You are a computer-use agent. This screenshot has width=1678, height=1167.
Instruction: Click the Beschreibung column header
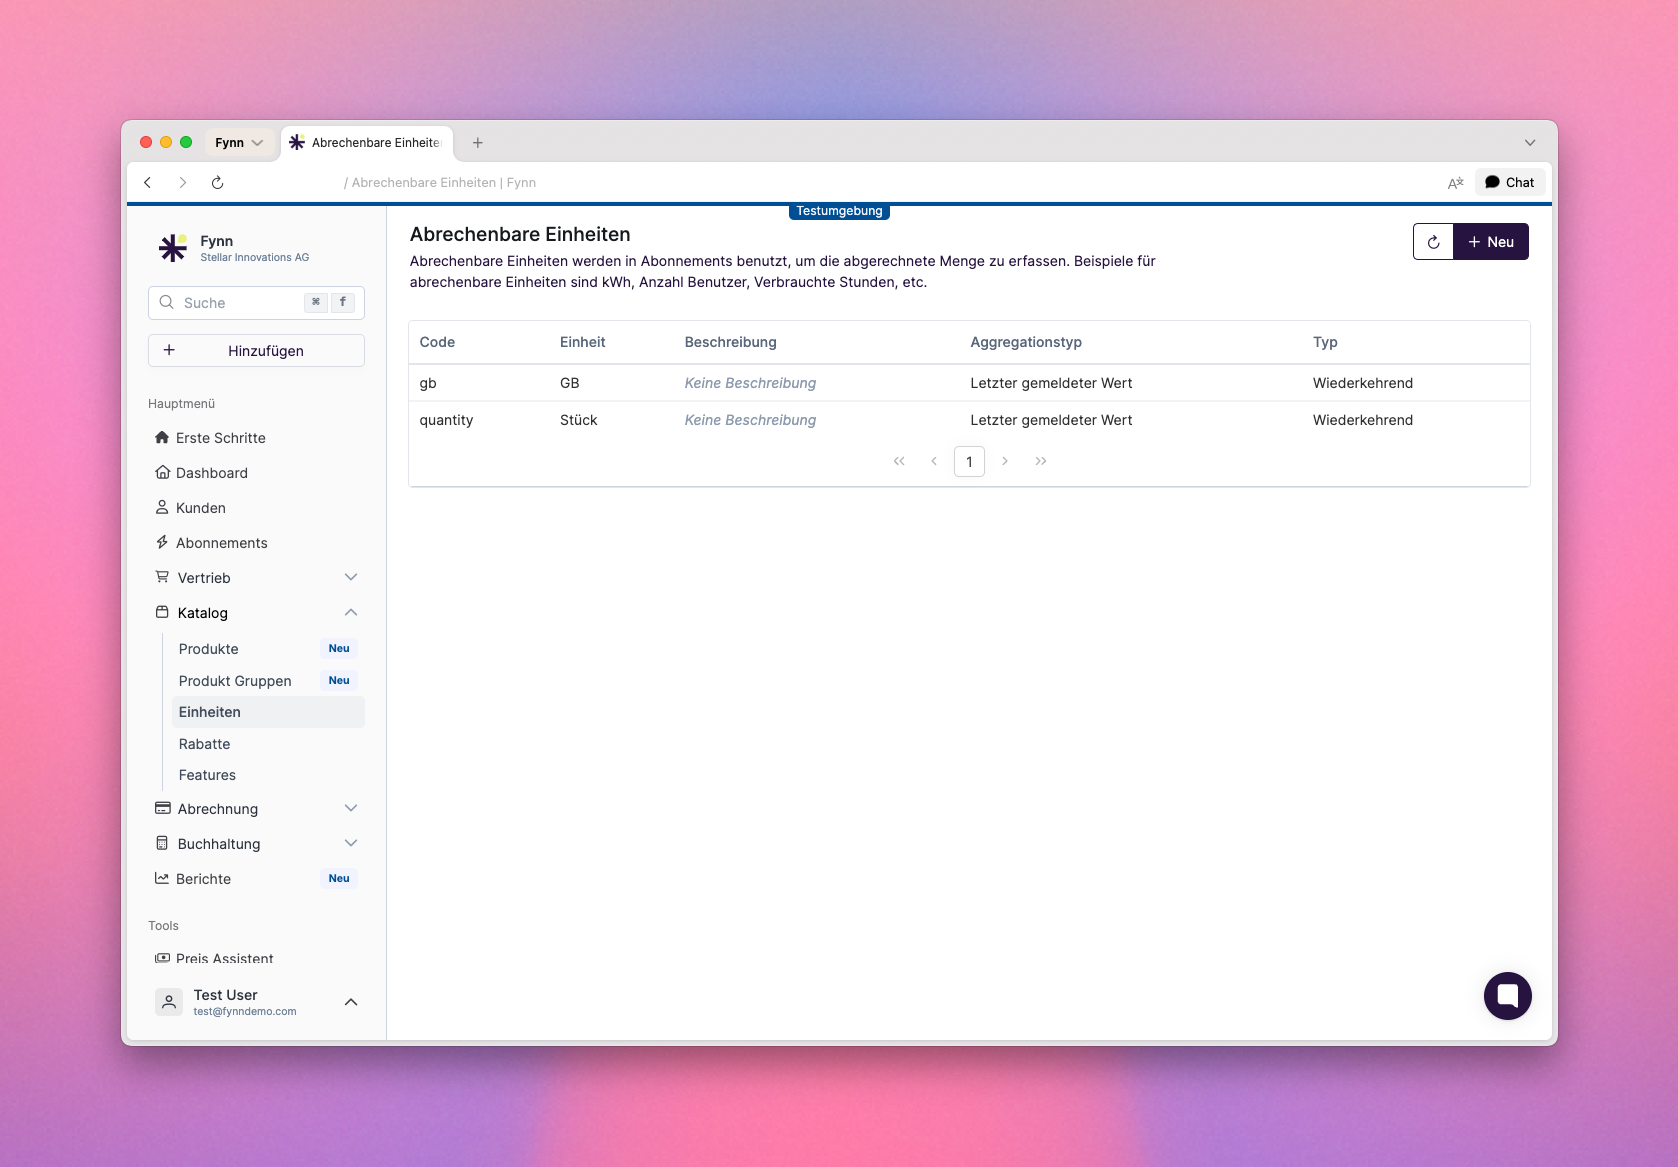(x=730, y=342)
